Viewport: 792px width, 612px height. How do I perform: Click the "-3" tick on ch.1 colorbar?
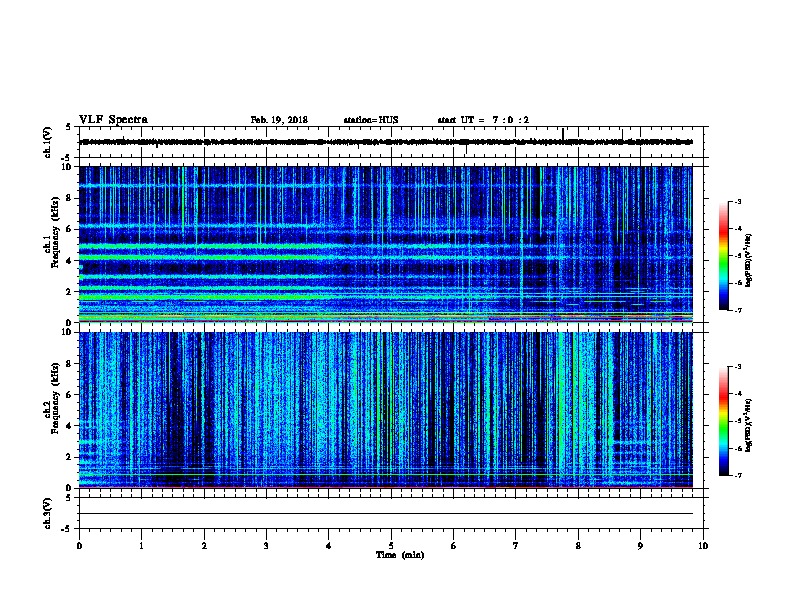click(737, 201)
